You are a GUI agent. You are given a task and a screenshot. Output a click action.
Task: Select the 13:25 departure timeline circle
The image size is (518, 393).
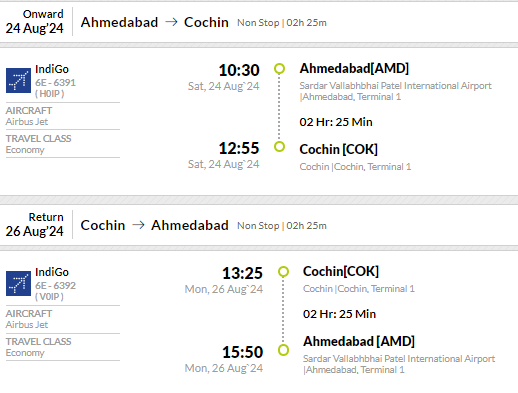coord(283,272)
